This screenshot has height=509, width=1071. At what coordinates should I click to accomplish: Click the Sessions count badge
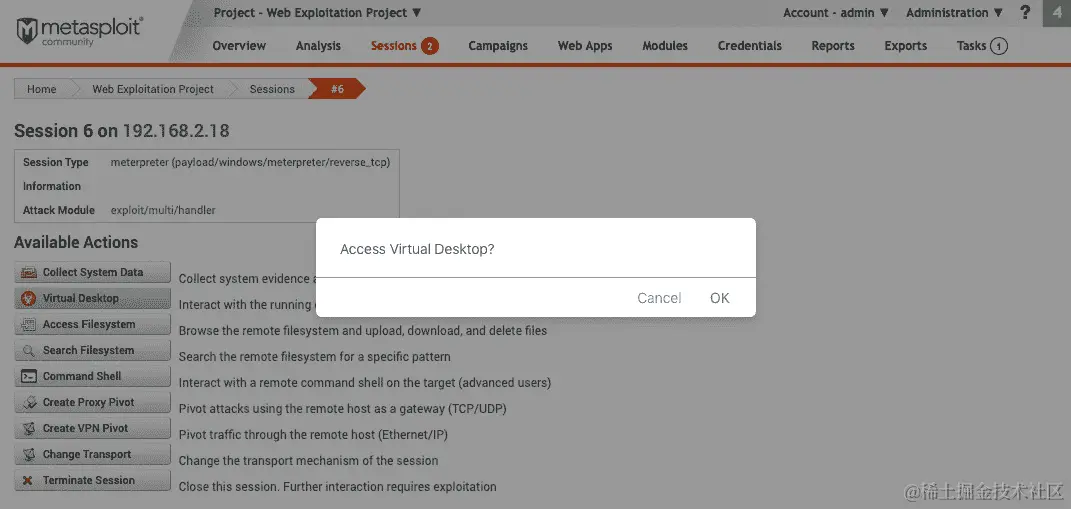pyautogui.click(x=430, y=46)
